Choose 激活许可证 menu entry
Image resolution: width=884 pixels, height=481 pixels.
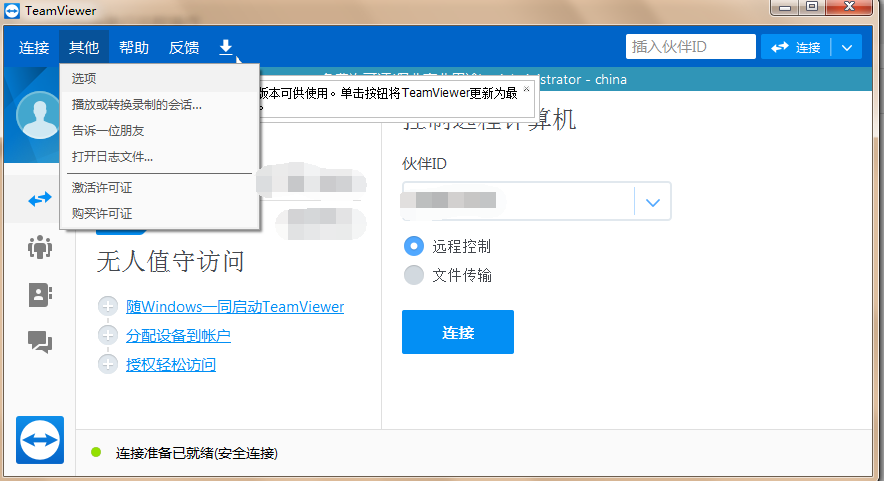point(159,188)
